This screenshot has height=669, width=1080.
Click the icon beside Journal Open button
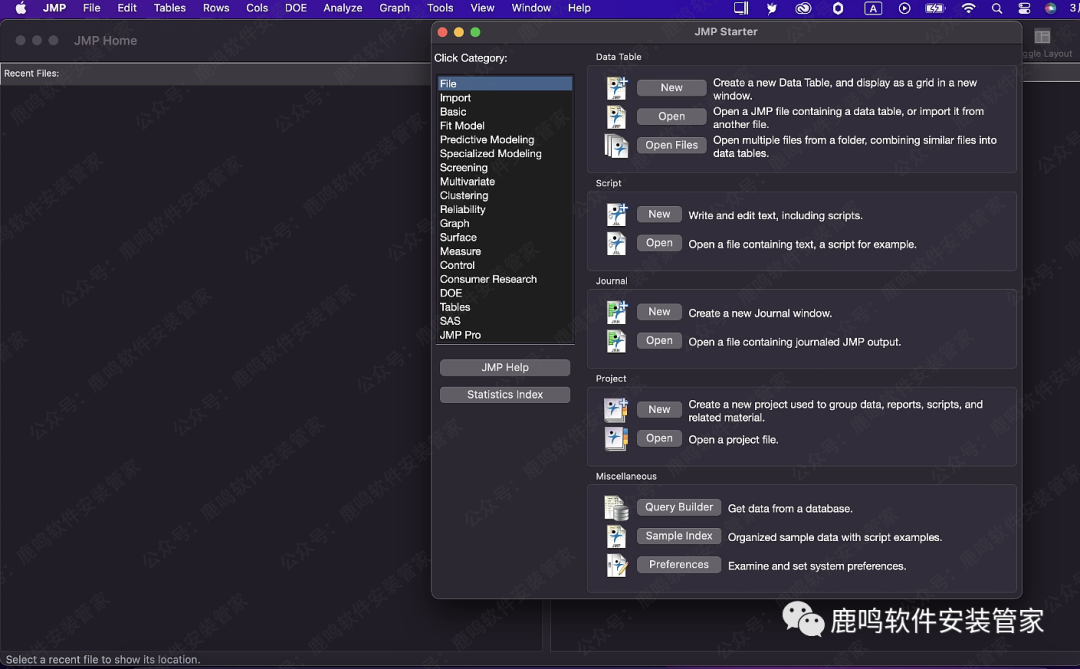(616, 341)
